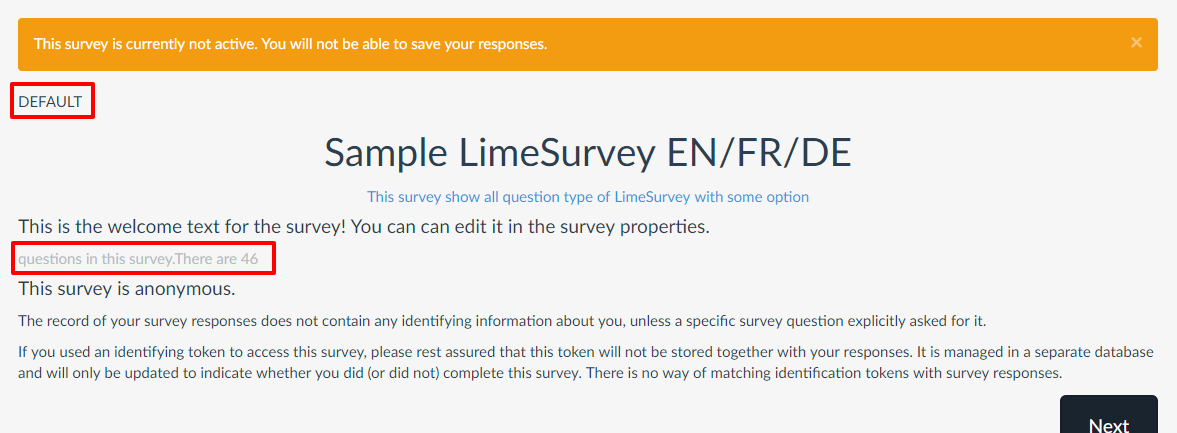Viewport: 1177px width, 433px height.
Task: Click the blue survey description text
Action: click(588, 197)
